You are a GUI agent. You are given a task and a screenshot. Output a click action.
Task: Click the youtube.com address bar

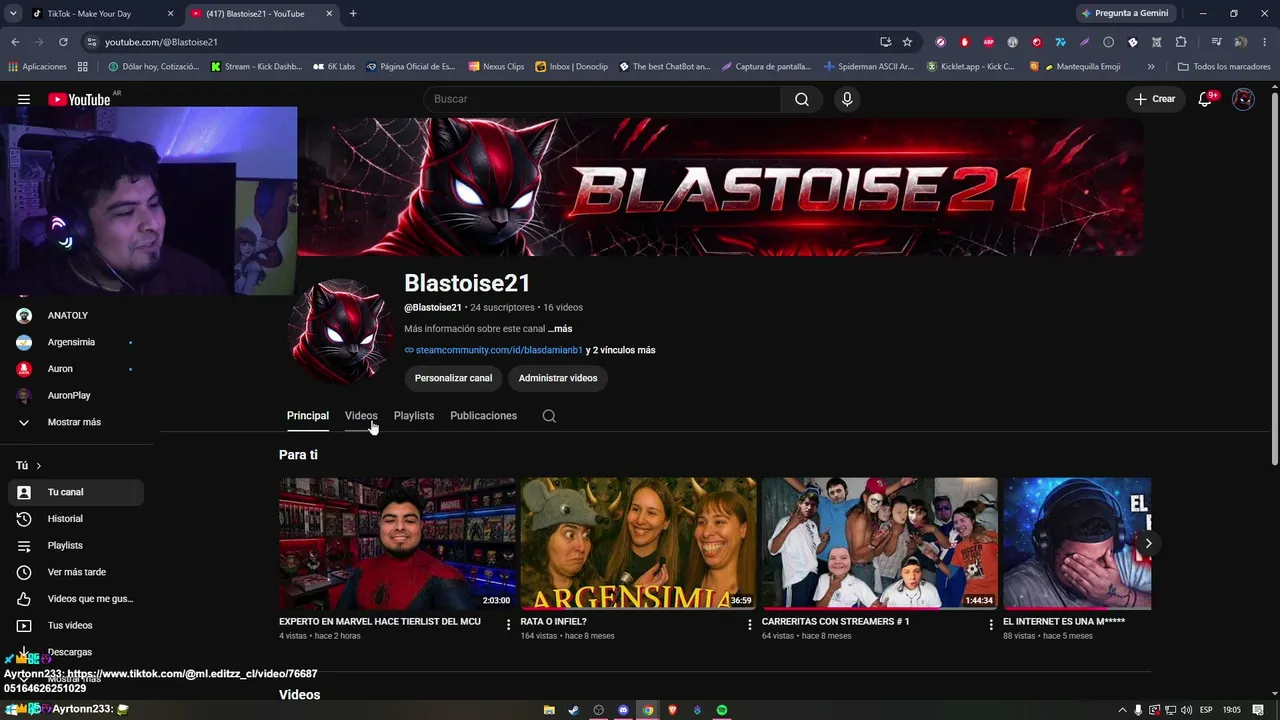point(480,42)
